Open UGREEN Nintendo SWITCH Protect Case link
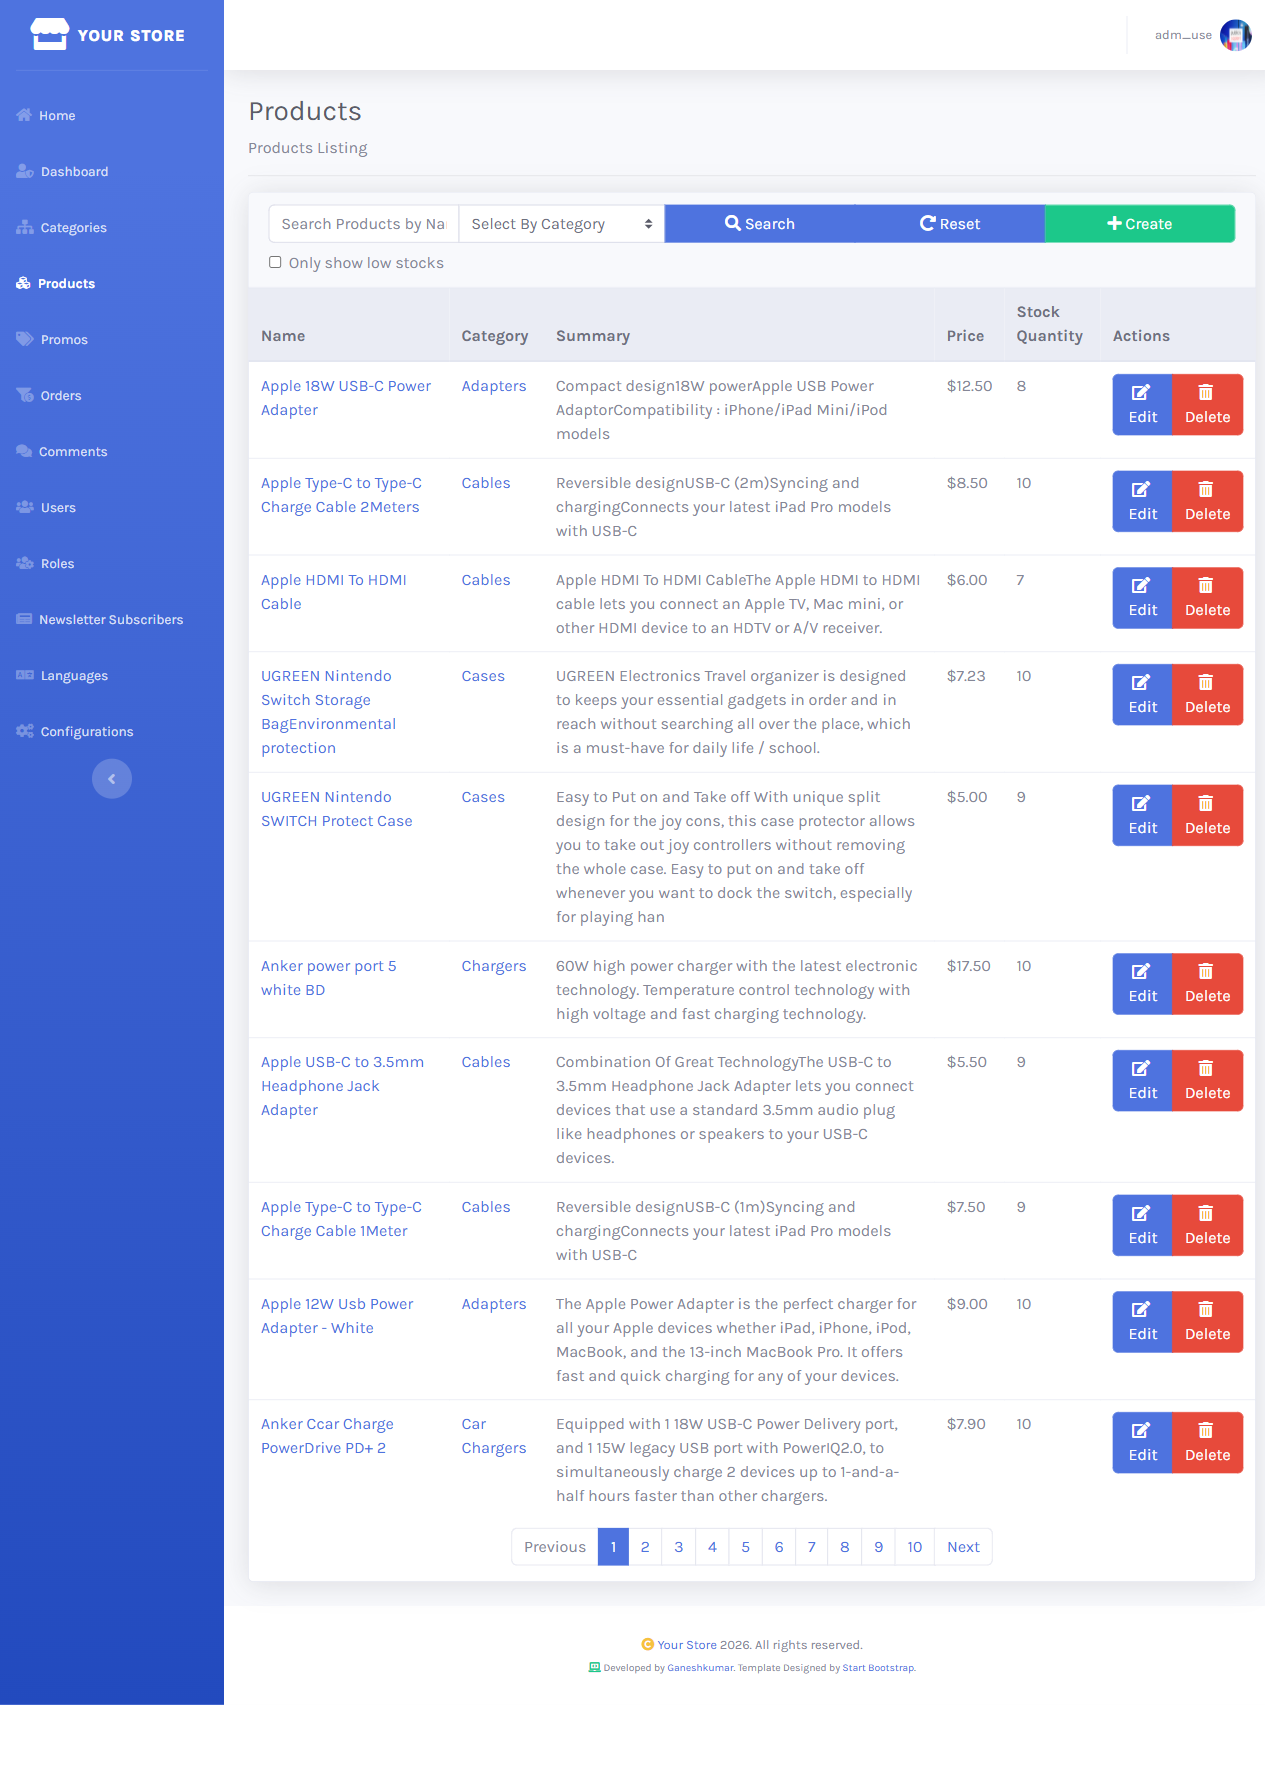The image size is (1265, 1777). [336, 809]
